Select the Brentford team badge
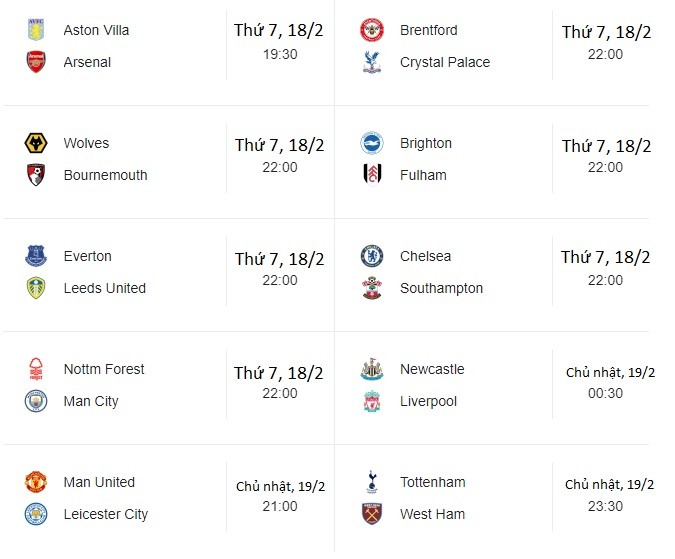Viewport: 675px width, 559px height. [372, 30]
